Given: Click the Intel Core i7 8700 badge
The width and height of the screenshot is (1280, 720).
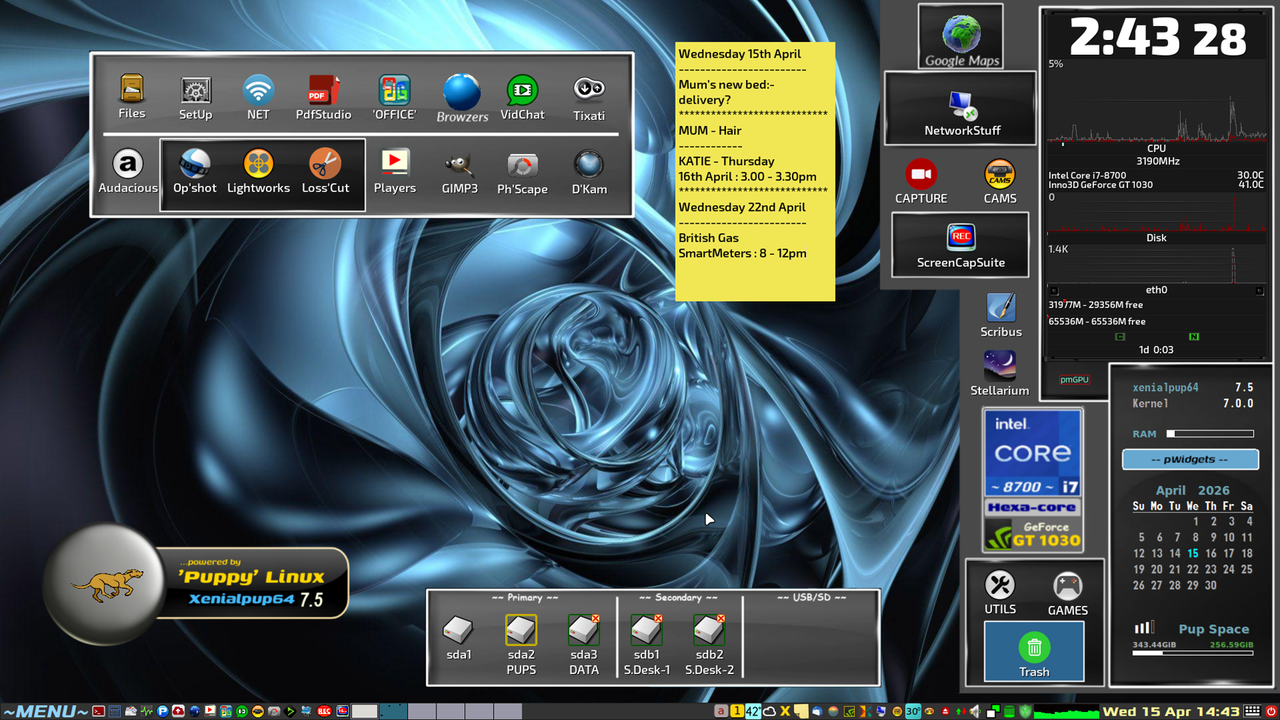Looking at the screenshot, I should (1033, 453).
